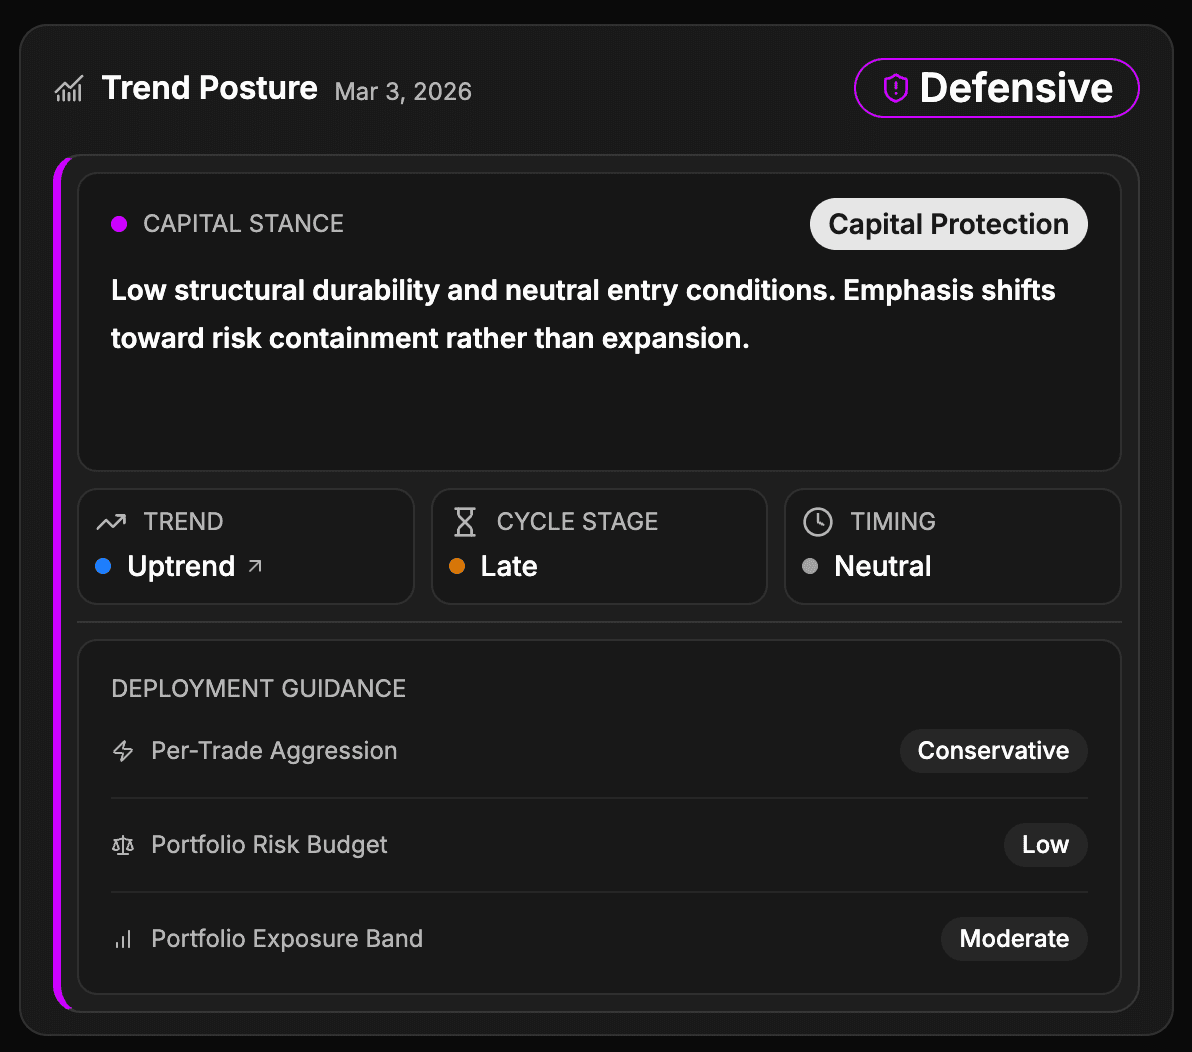Click the trending-up arrow icon beside TREND

111,522
